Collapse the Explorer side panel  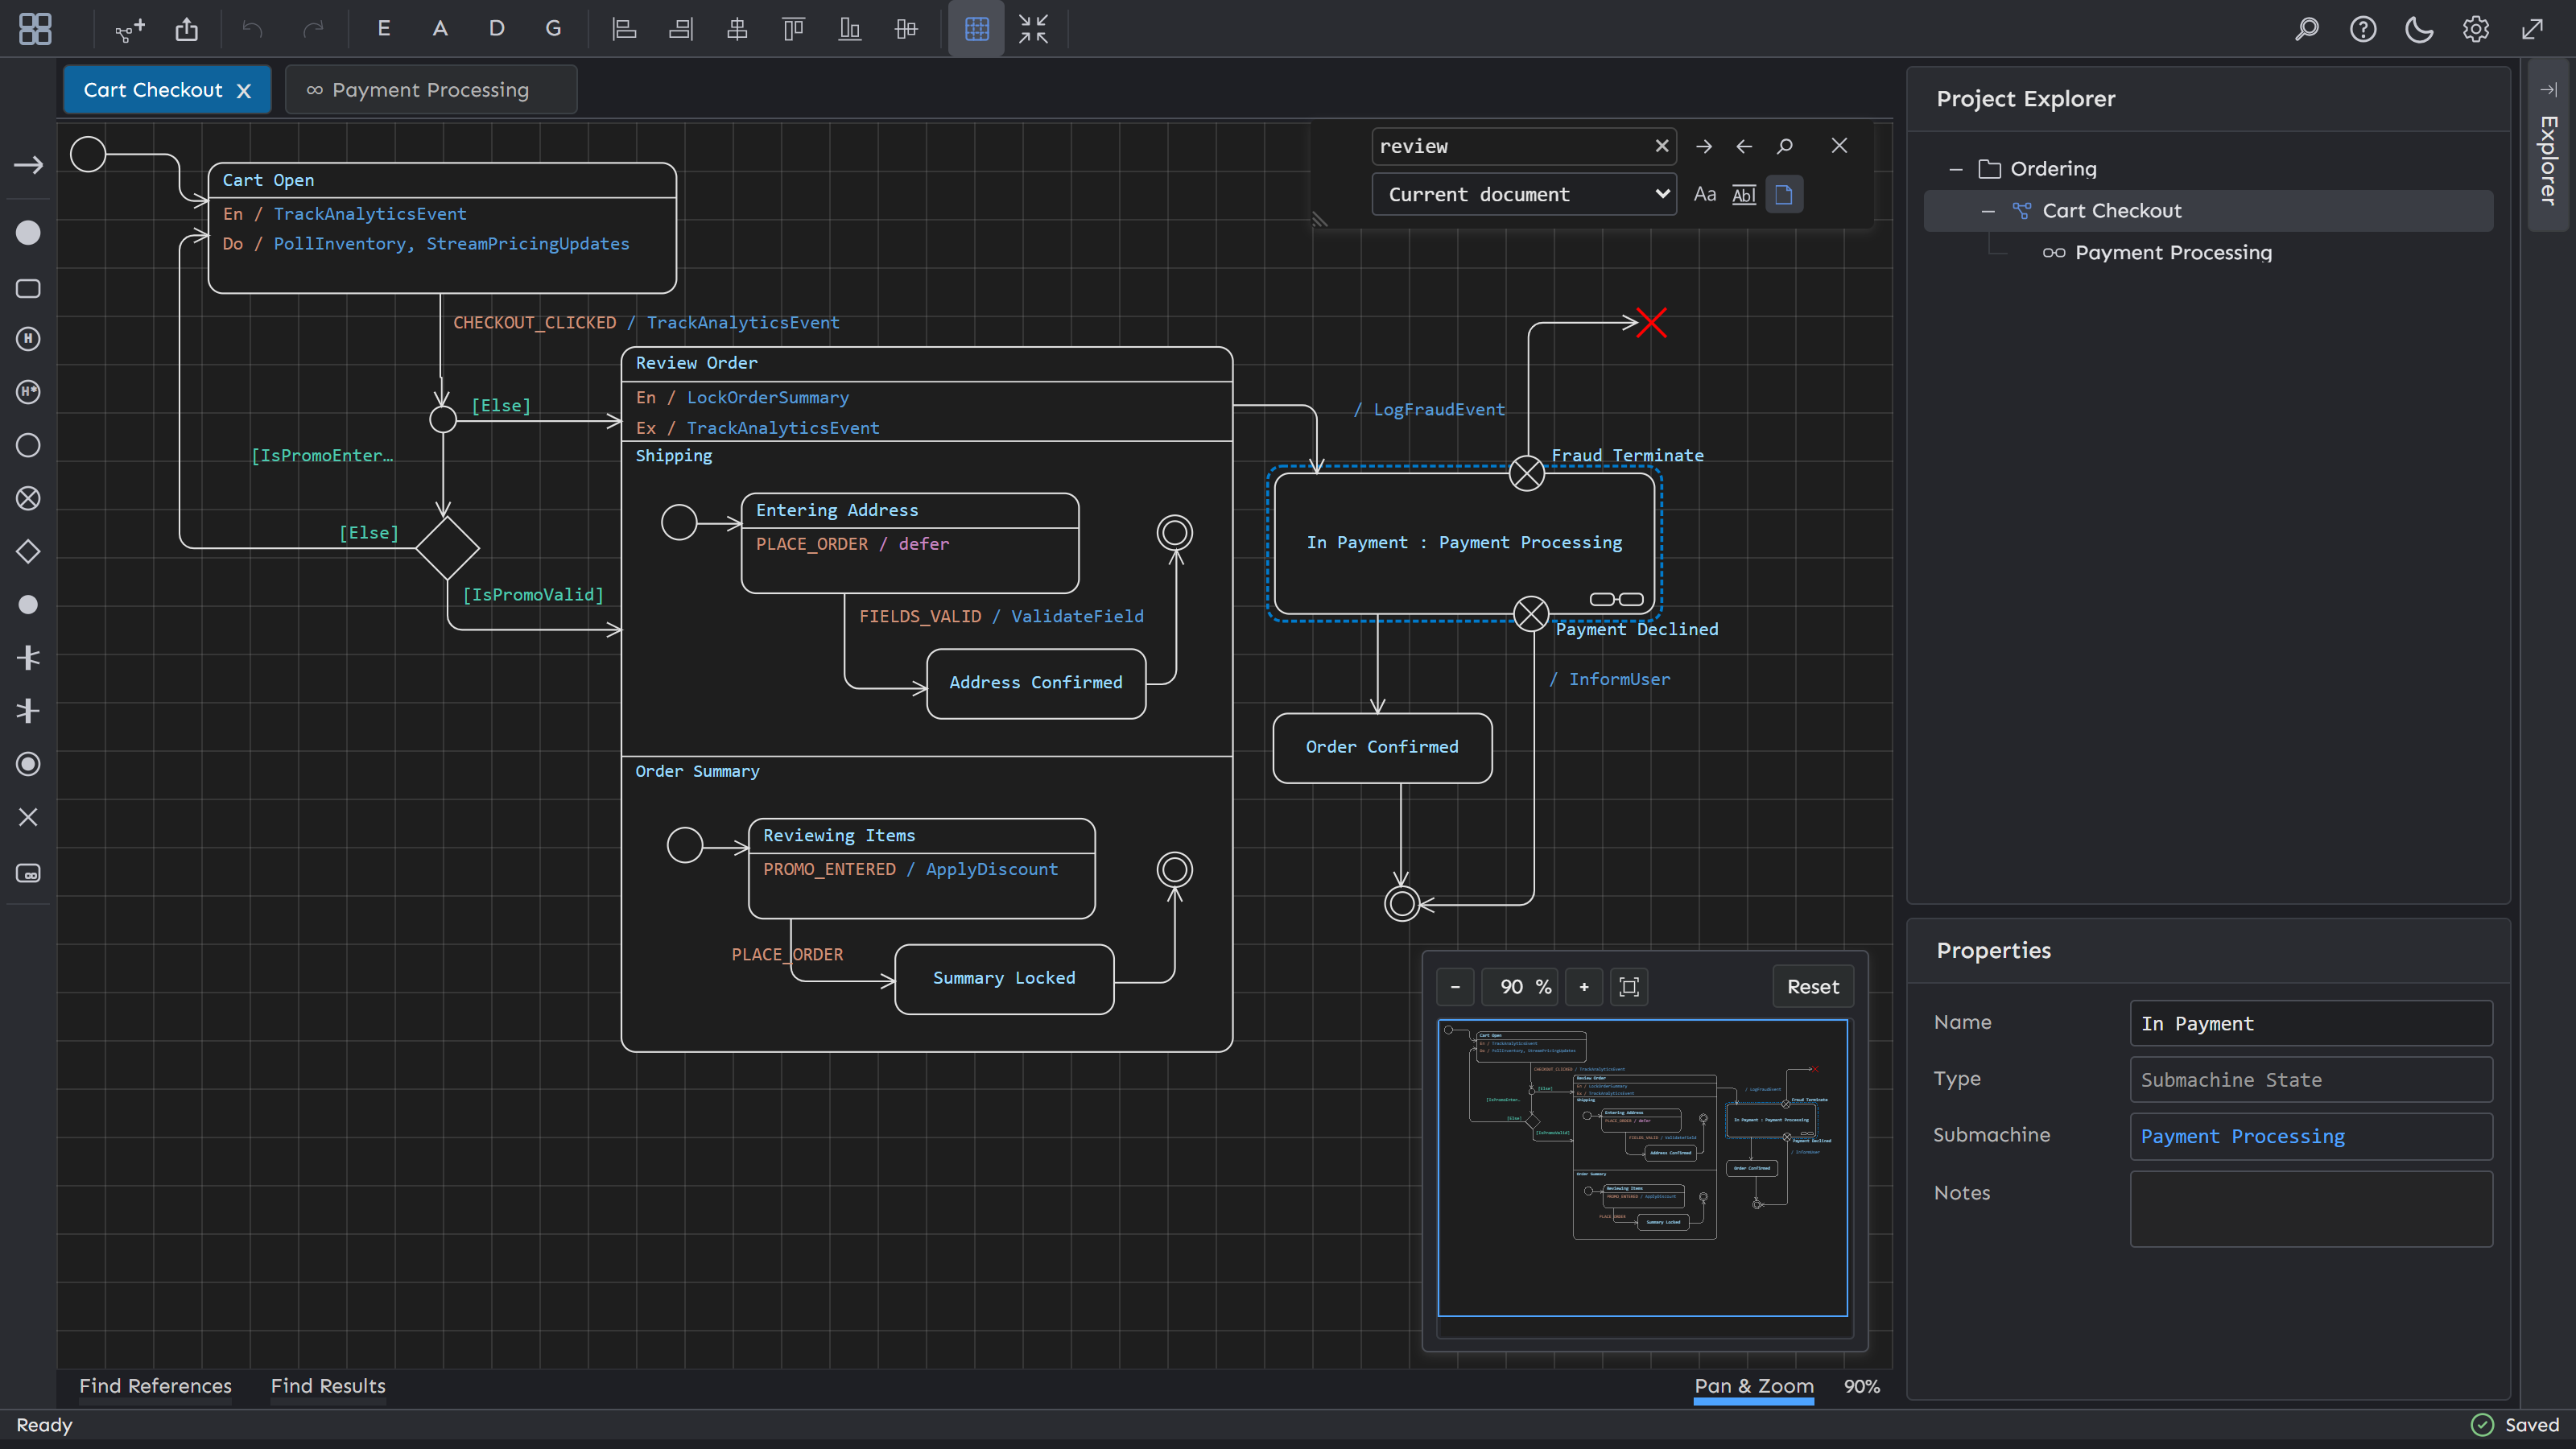coord(2548,90)
